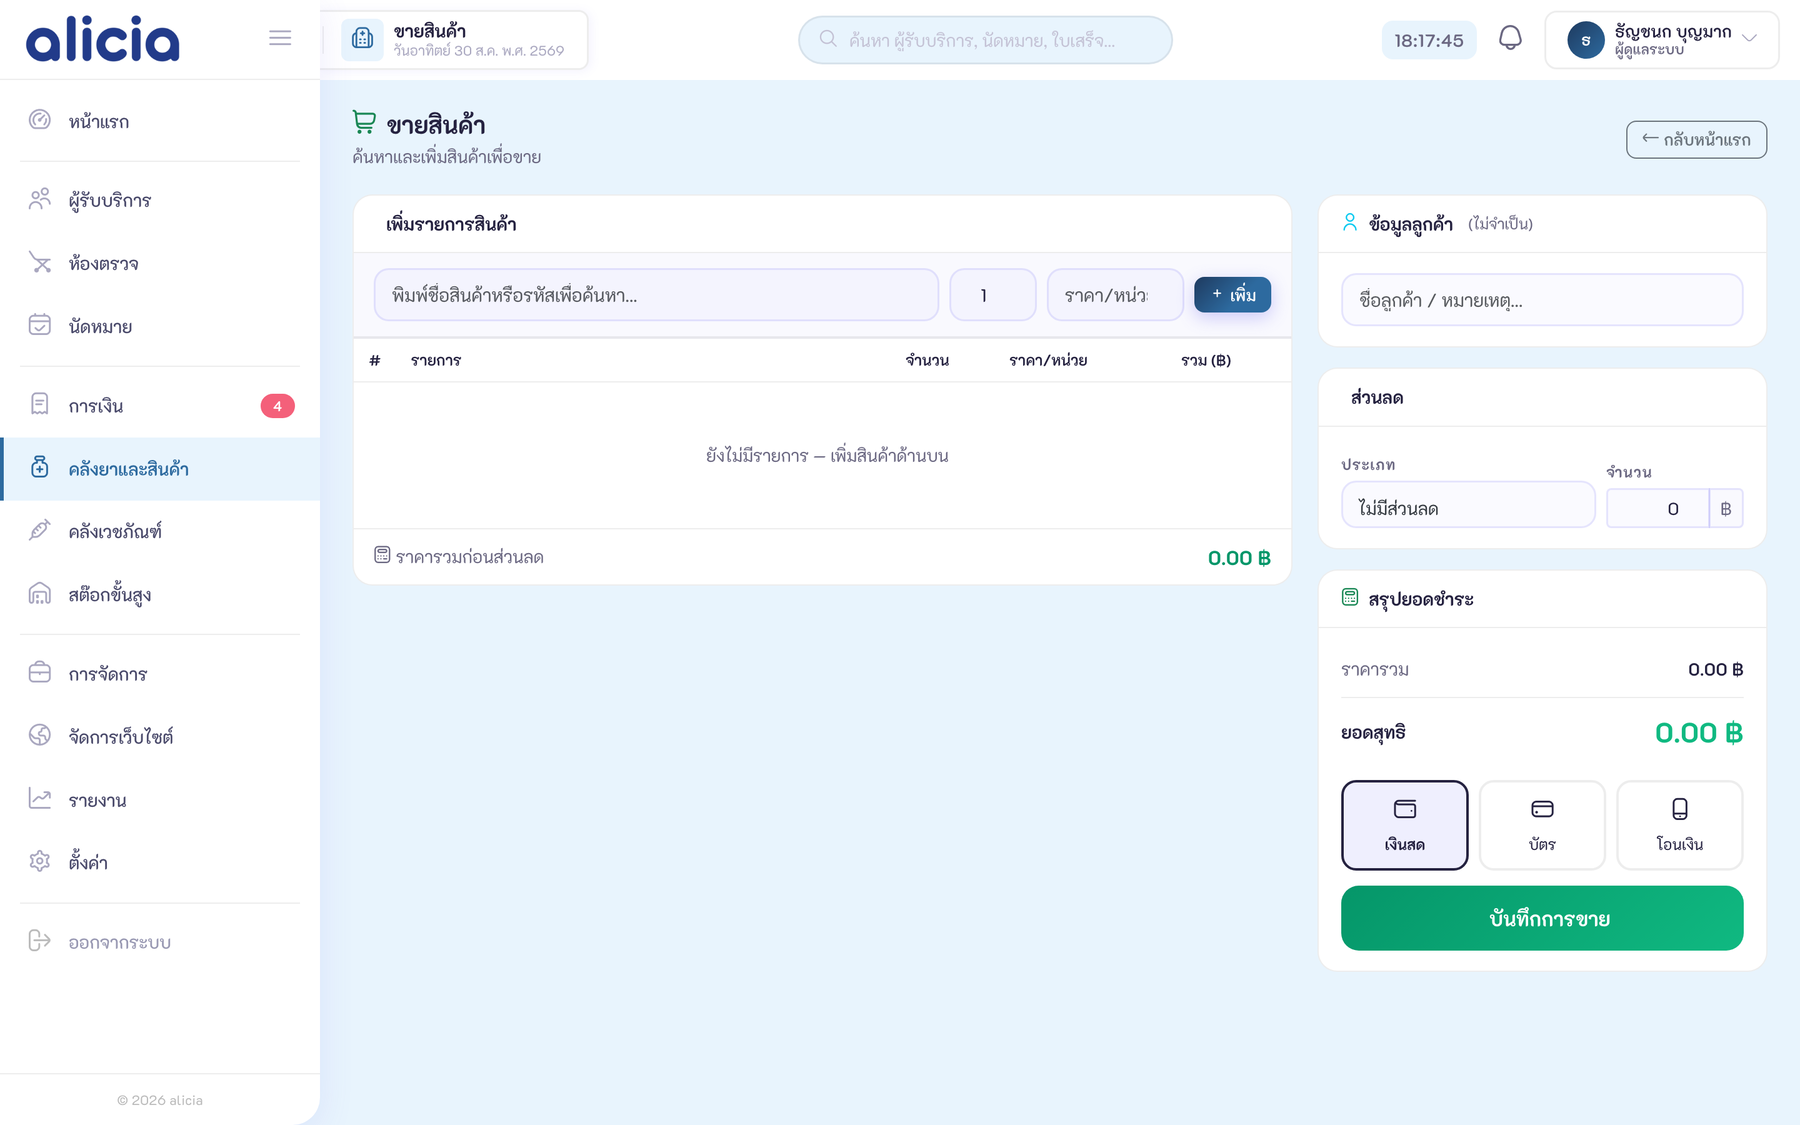This screenshot has width=1800, height=1125.
Task: Open the user account dropdown chevron
Action: [x=1749, y=38]
